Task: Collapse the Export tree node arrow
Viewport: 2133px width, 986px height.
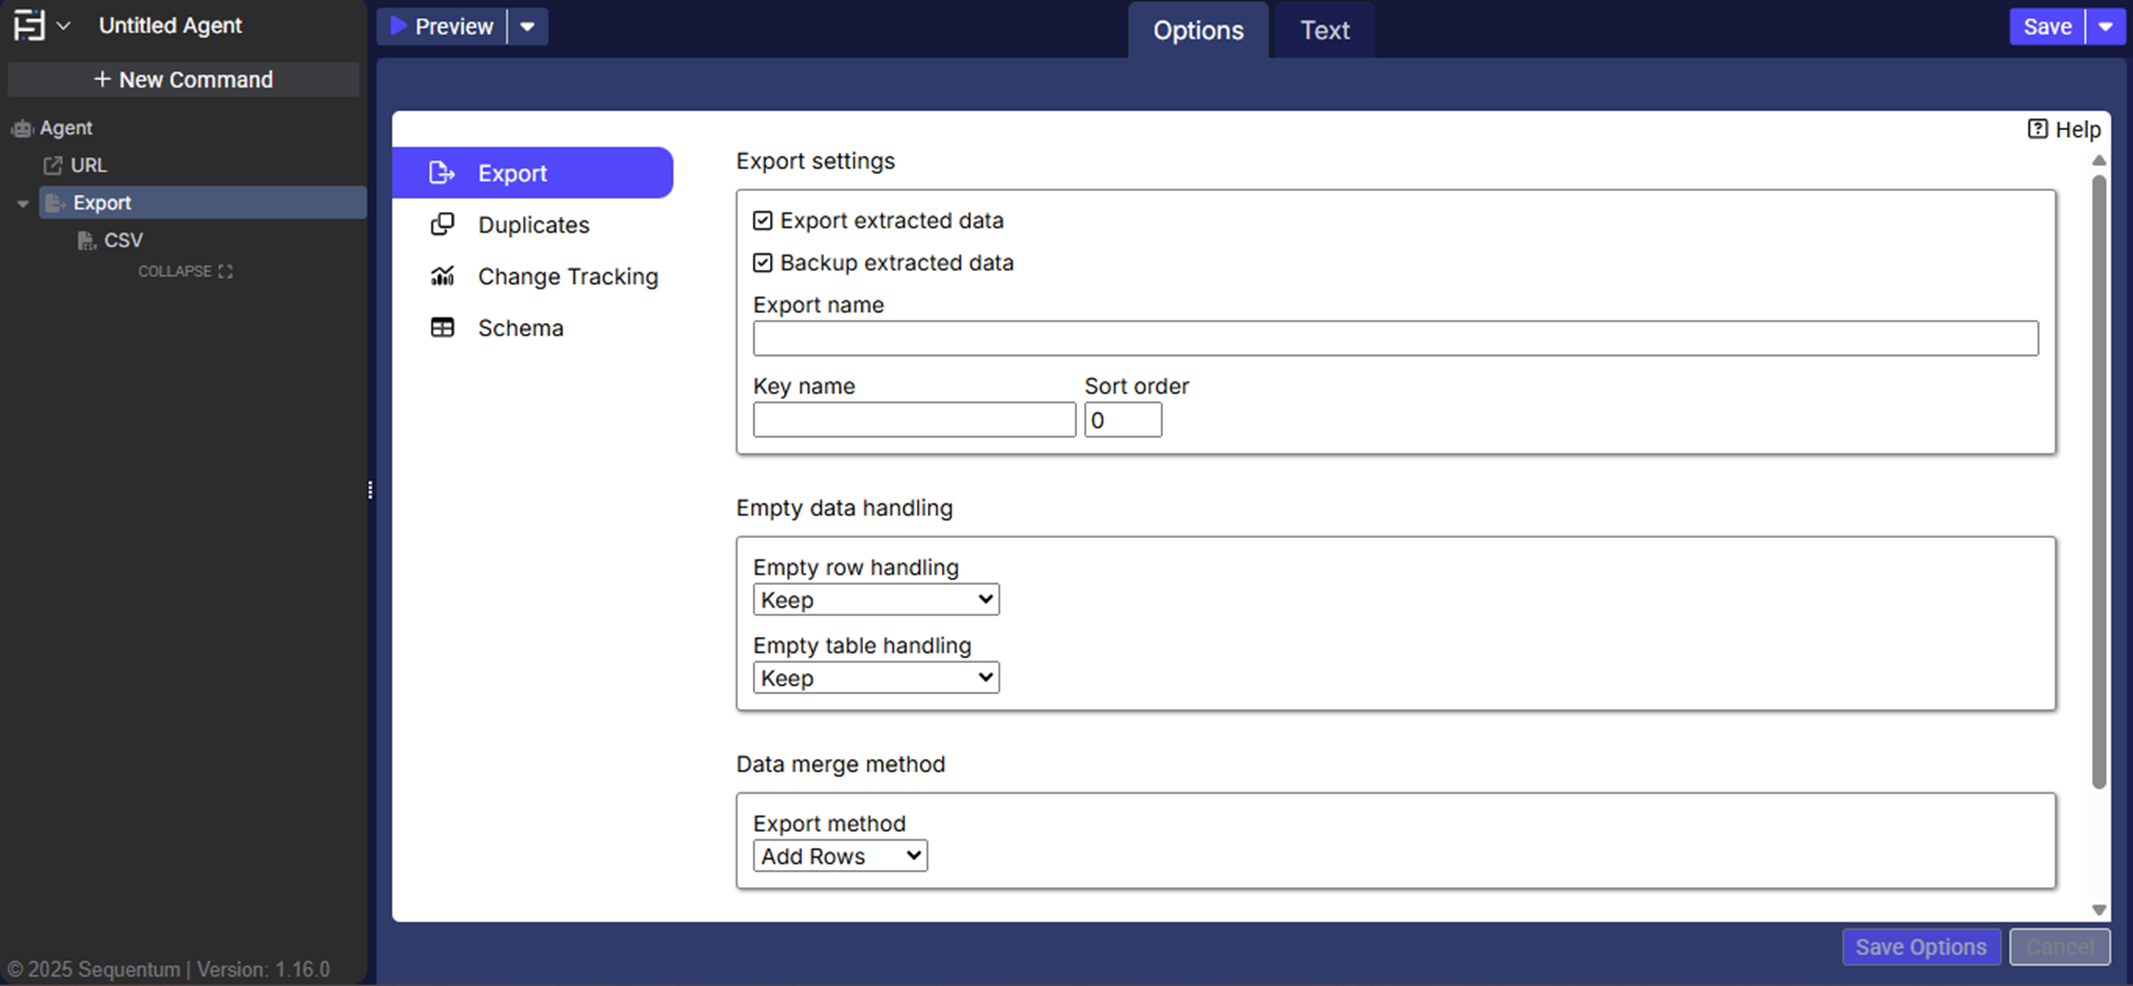Action: tap(22, 203)
